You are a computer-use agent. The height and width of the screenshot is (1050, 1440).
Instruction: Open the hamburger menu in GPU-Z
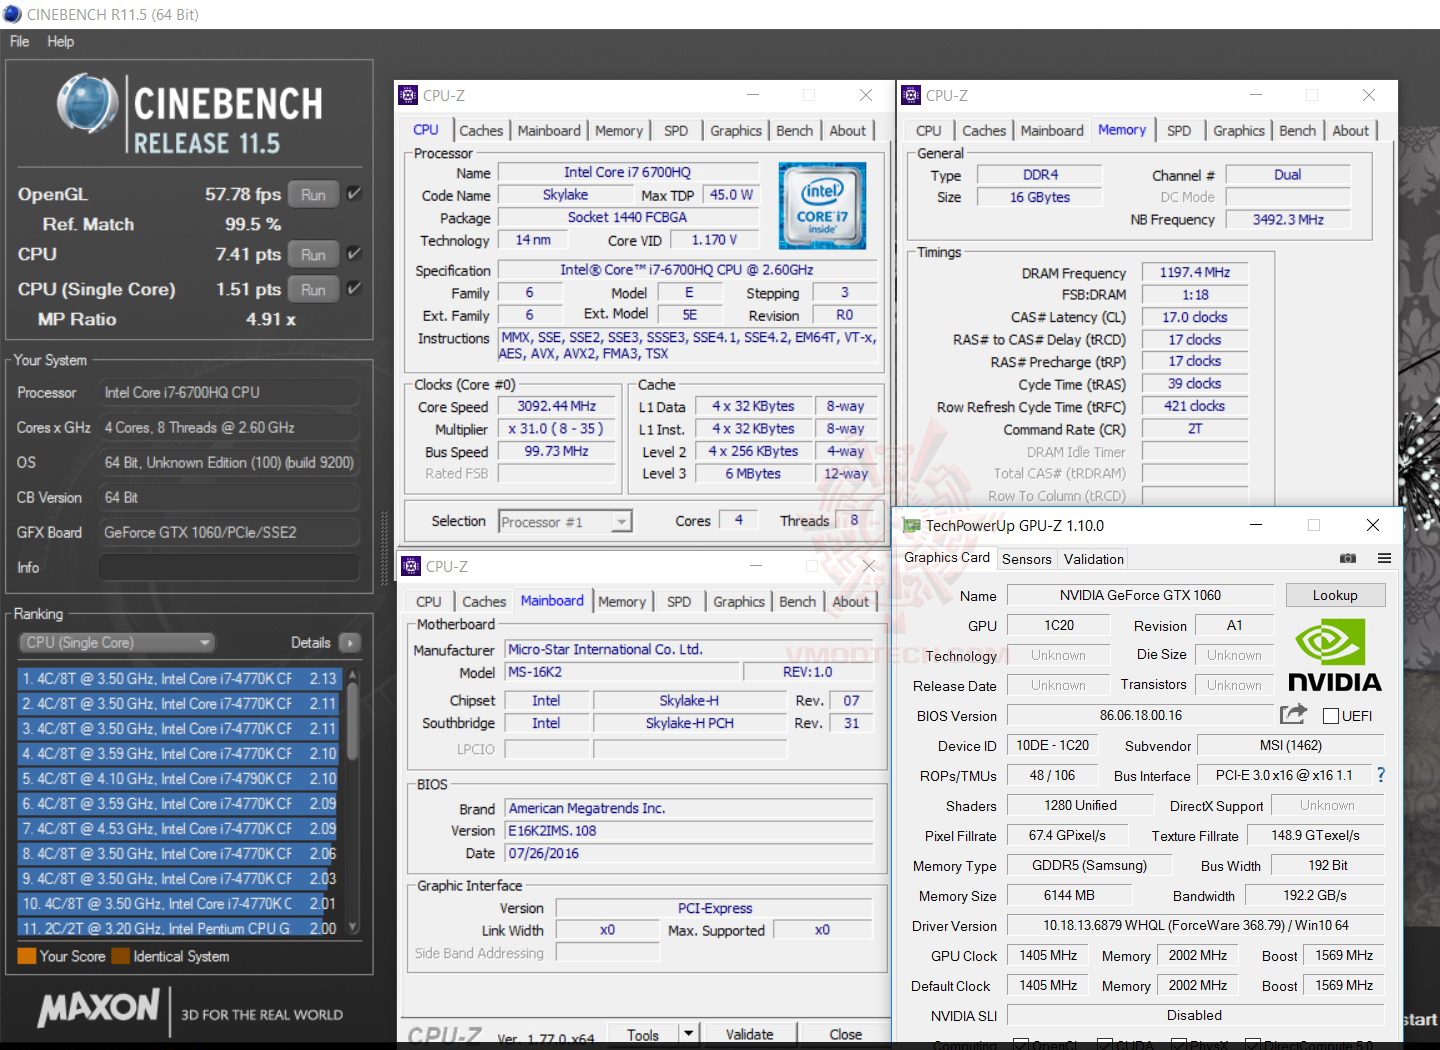(1384, 558)
